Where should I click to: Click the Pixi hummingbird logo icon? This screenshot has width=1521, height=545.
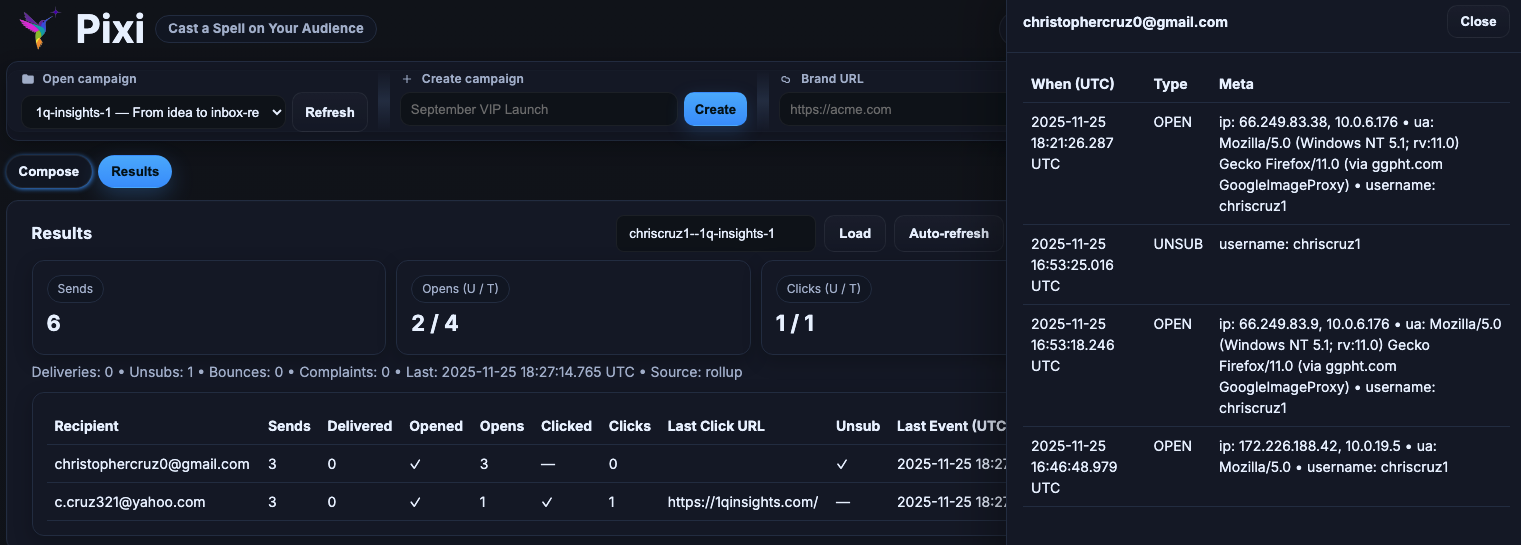[x=38, y=28]
